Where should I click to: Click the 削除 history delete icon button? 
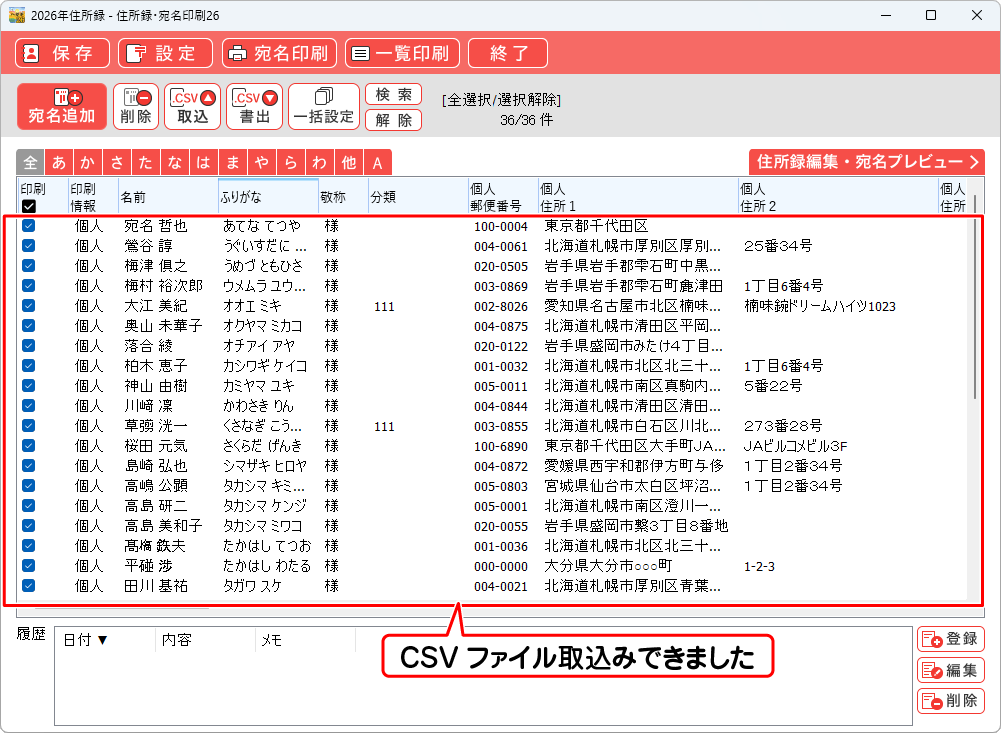tap(950, 701)
